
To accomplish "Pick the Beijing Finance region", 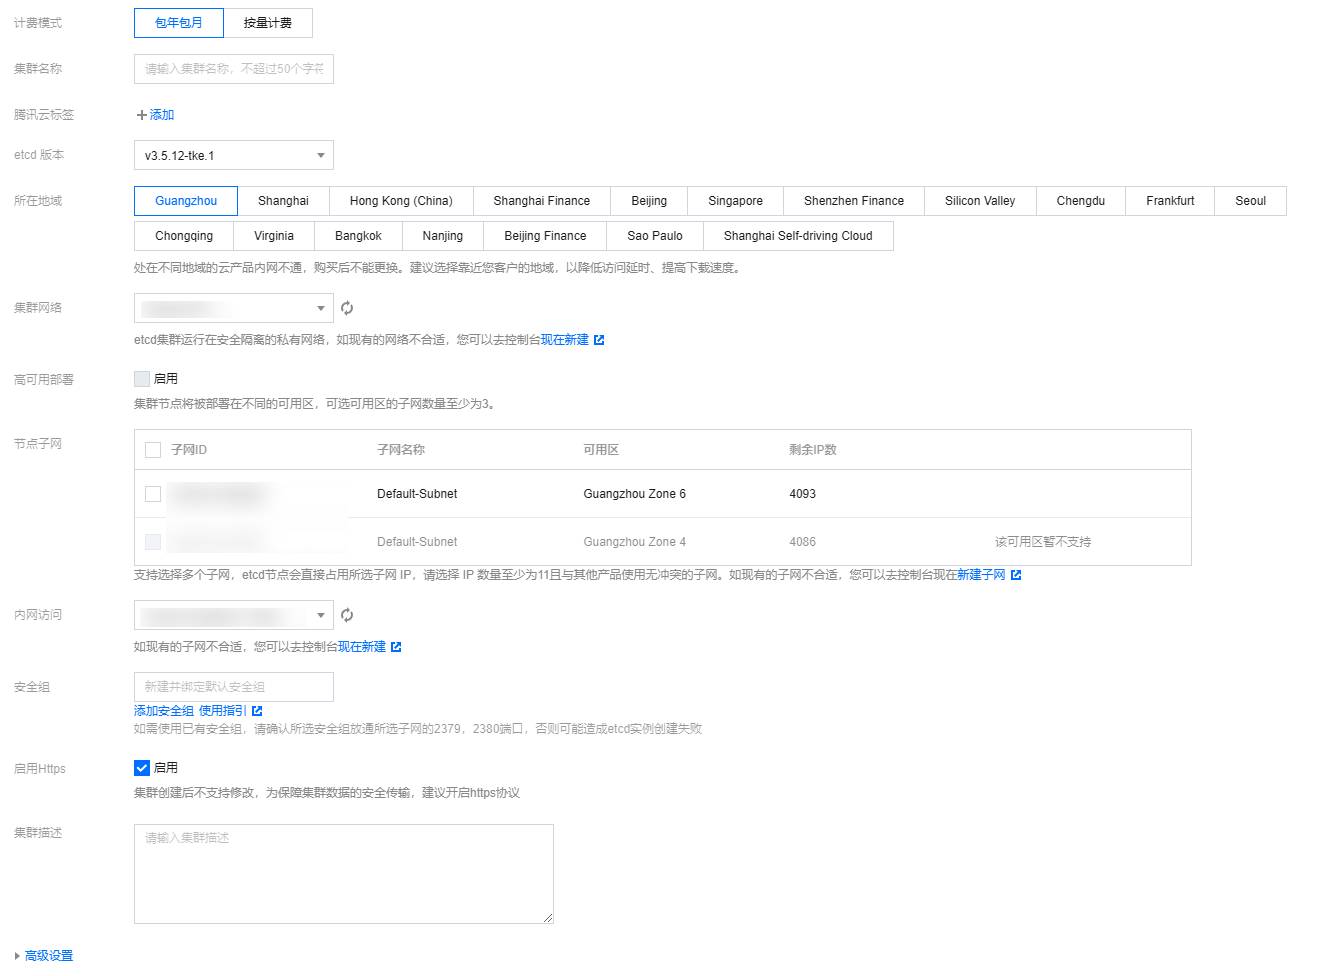I will pos(545,236).
